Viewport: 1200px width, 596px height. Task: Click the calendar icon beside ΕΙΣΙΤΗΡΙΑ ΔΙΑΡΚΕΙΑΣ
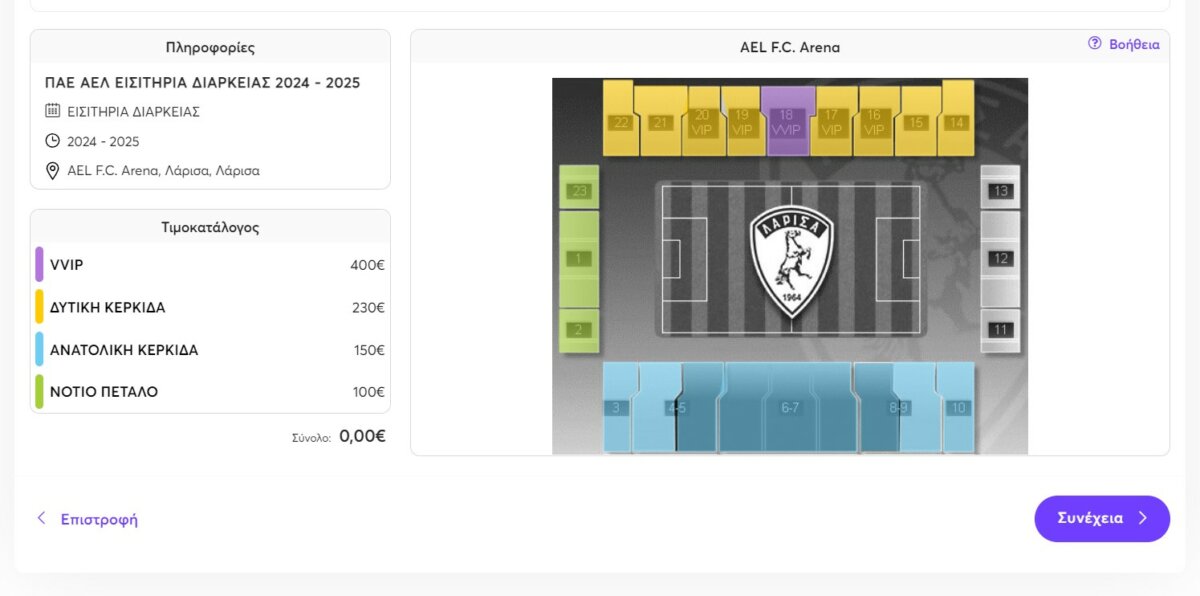click(x=53, y=111)
